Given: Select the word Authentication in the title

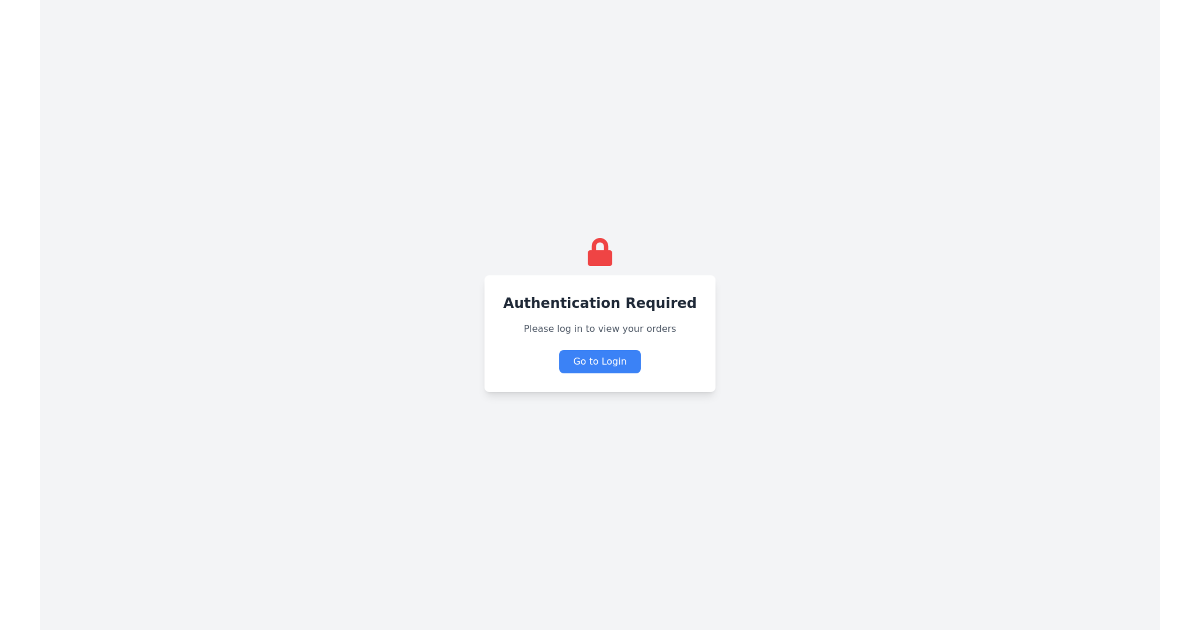Looking at the screenshot, I should pos(562,303).
